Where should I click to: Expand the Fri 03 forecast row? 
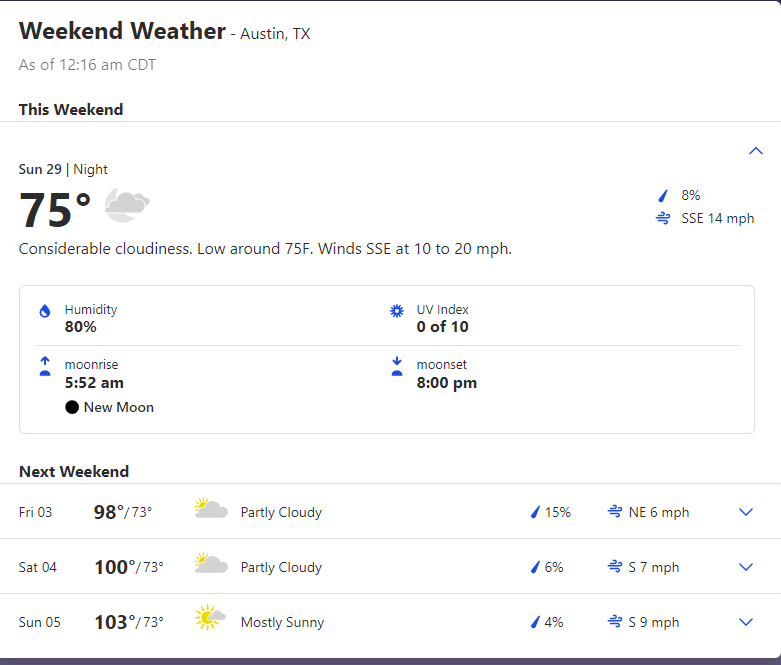pyautogui.click(x=745, y=512)
